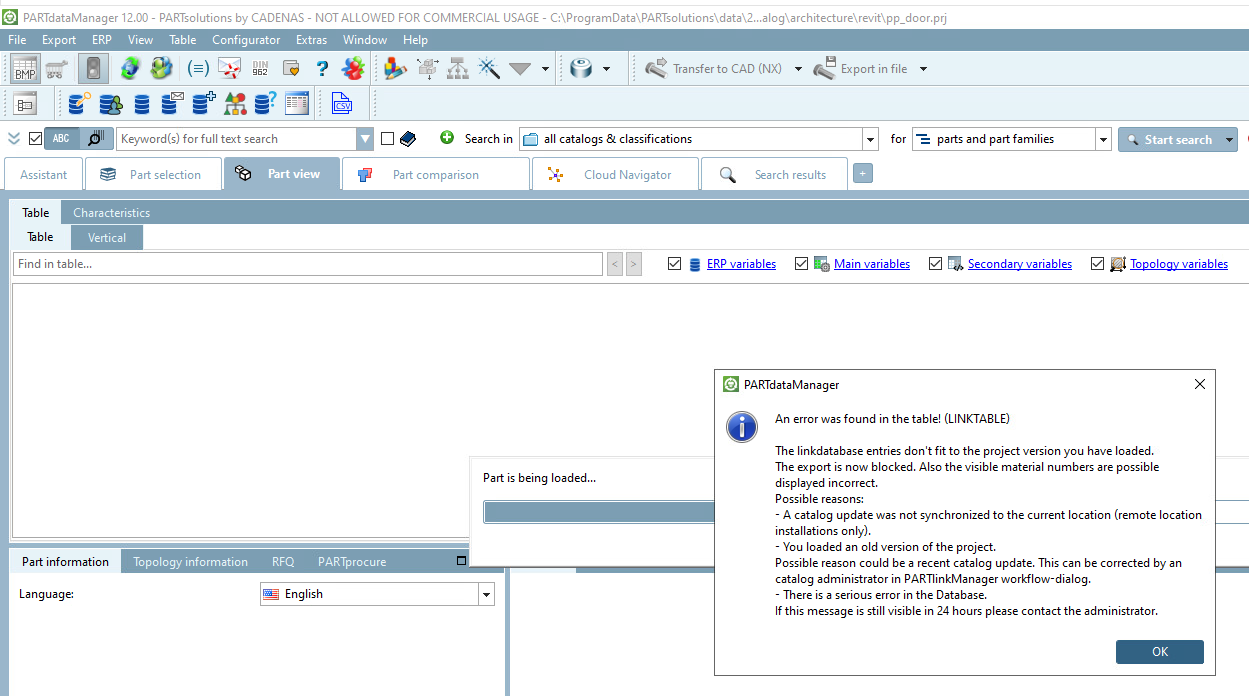Click the barcode search mode icon

[x=95, y=139]
